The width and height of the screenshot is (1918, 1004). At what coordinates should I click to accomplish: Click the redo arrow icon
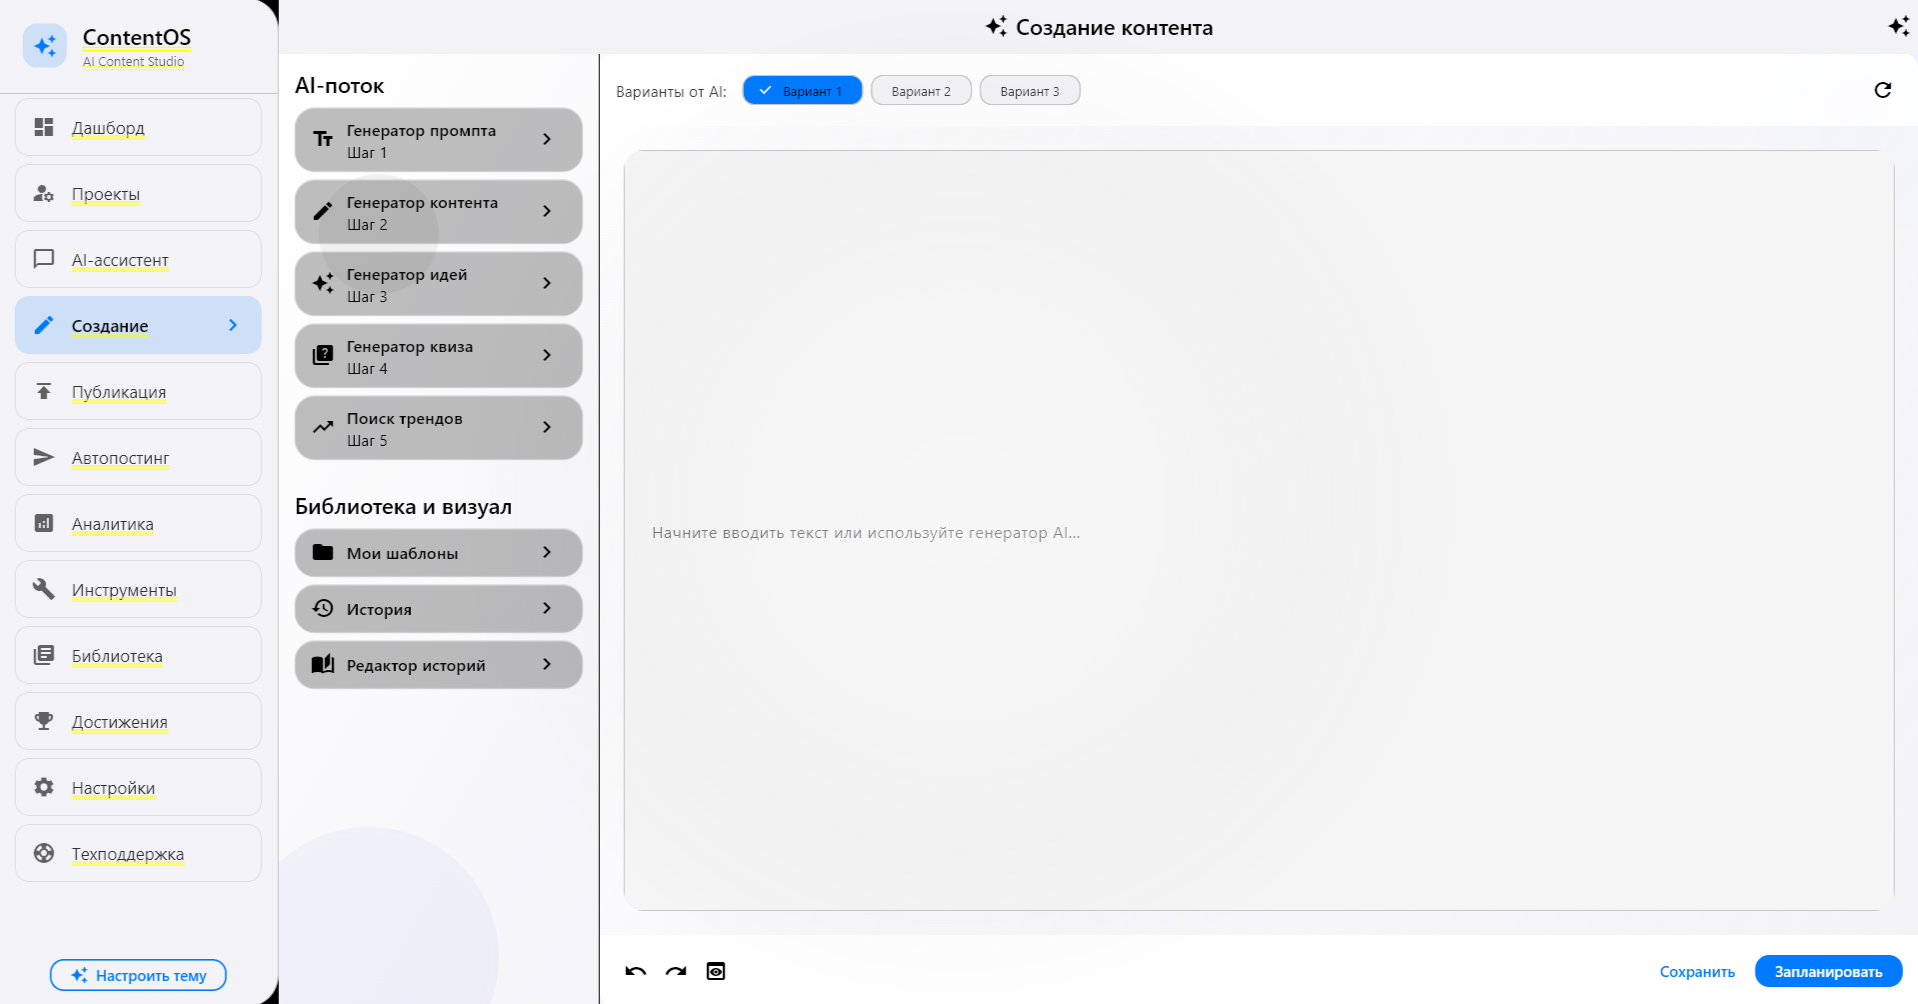[x=676, y=971]
